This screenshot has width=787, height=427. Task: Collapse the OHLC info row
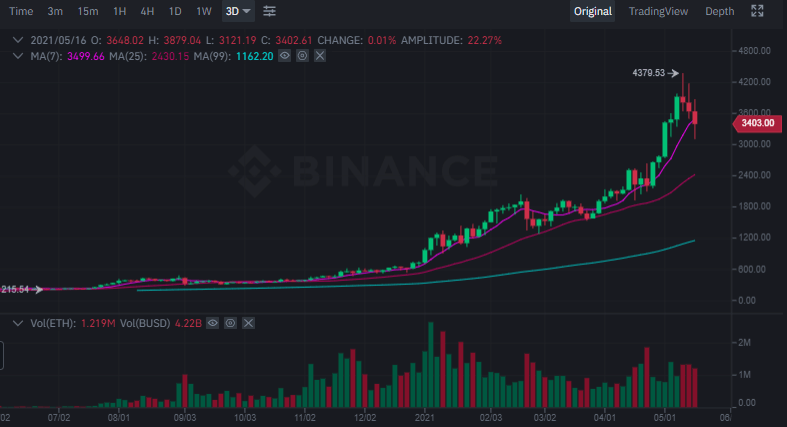pos(17,40)
